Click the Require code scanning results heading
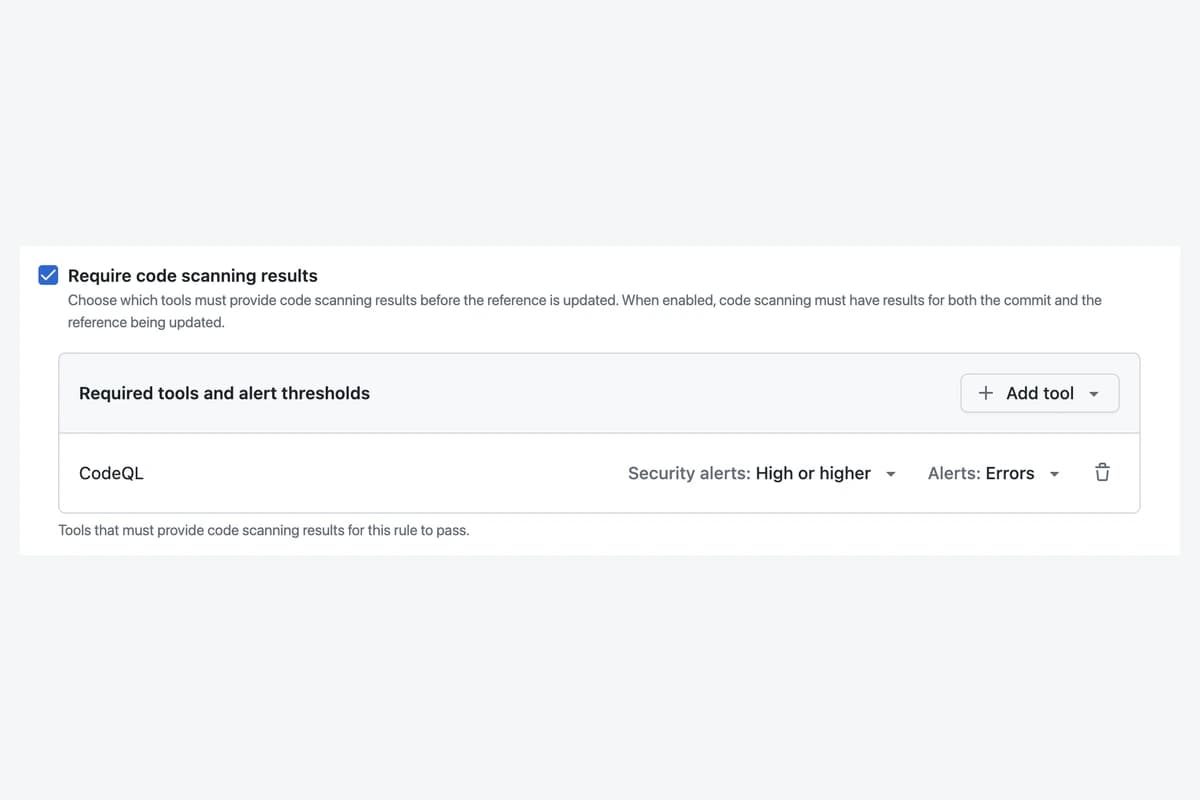1200x800 pixels. (193, 275)
